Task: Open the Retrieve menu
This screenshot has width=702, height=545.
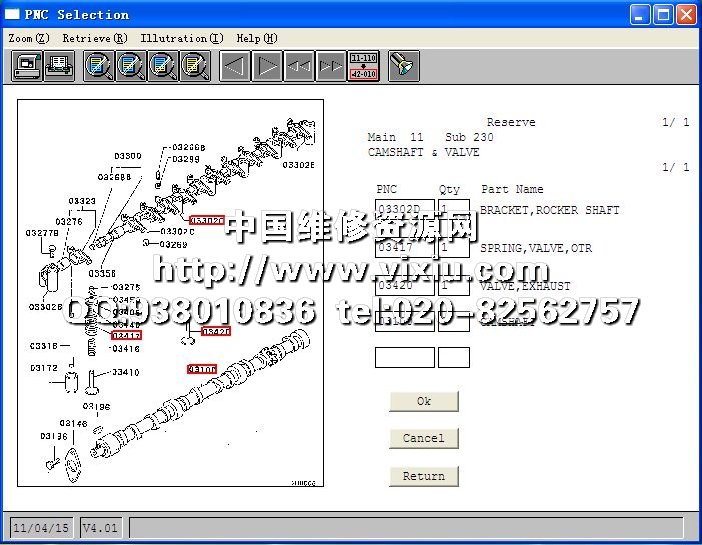Action: click(x=94, y=38)
